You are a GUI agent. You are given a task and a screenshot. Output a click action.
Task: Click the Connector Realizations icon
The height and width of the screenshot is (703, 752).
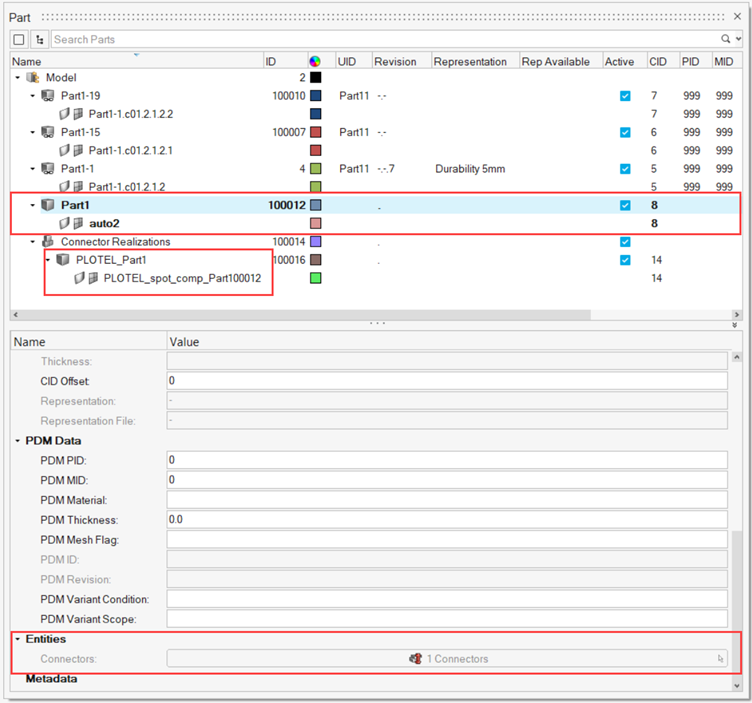[47, 242]
